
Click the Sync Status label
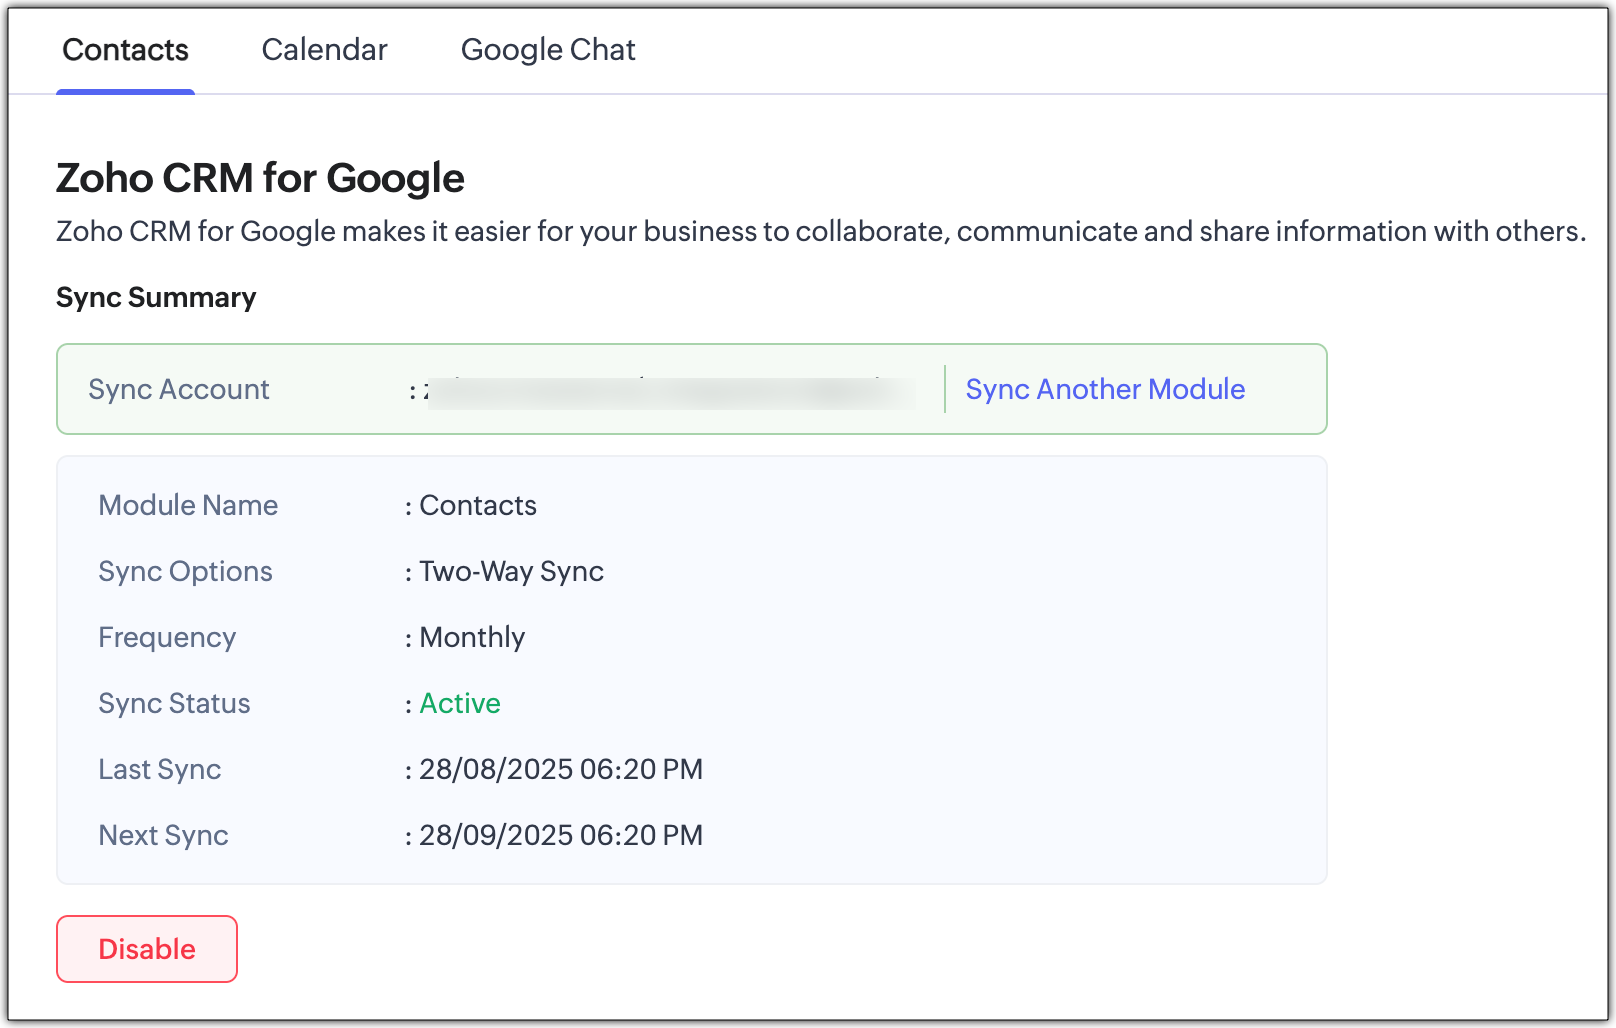[174, 703]
